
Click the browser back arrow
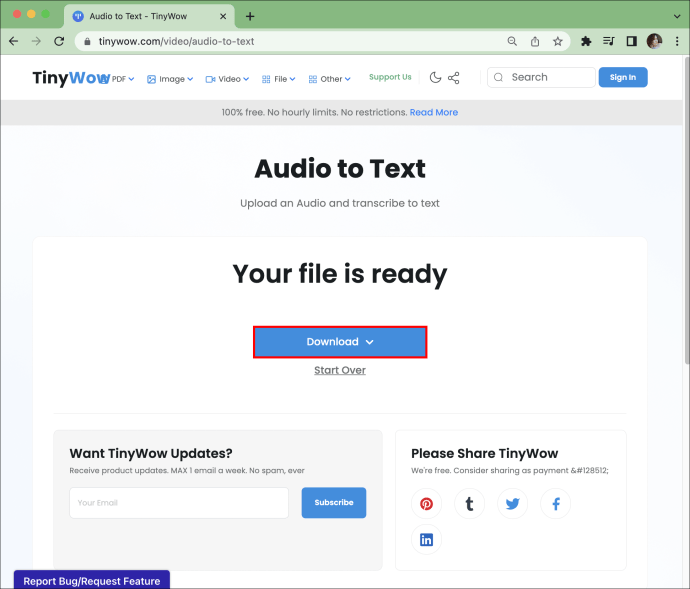pos(14,41)
